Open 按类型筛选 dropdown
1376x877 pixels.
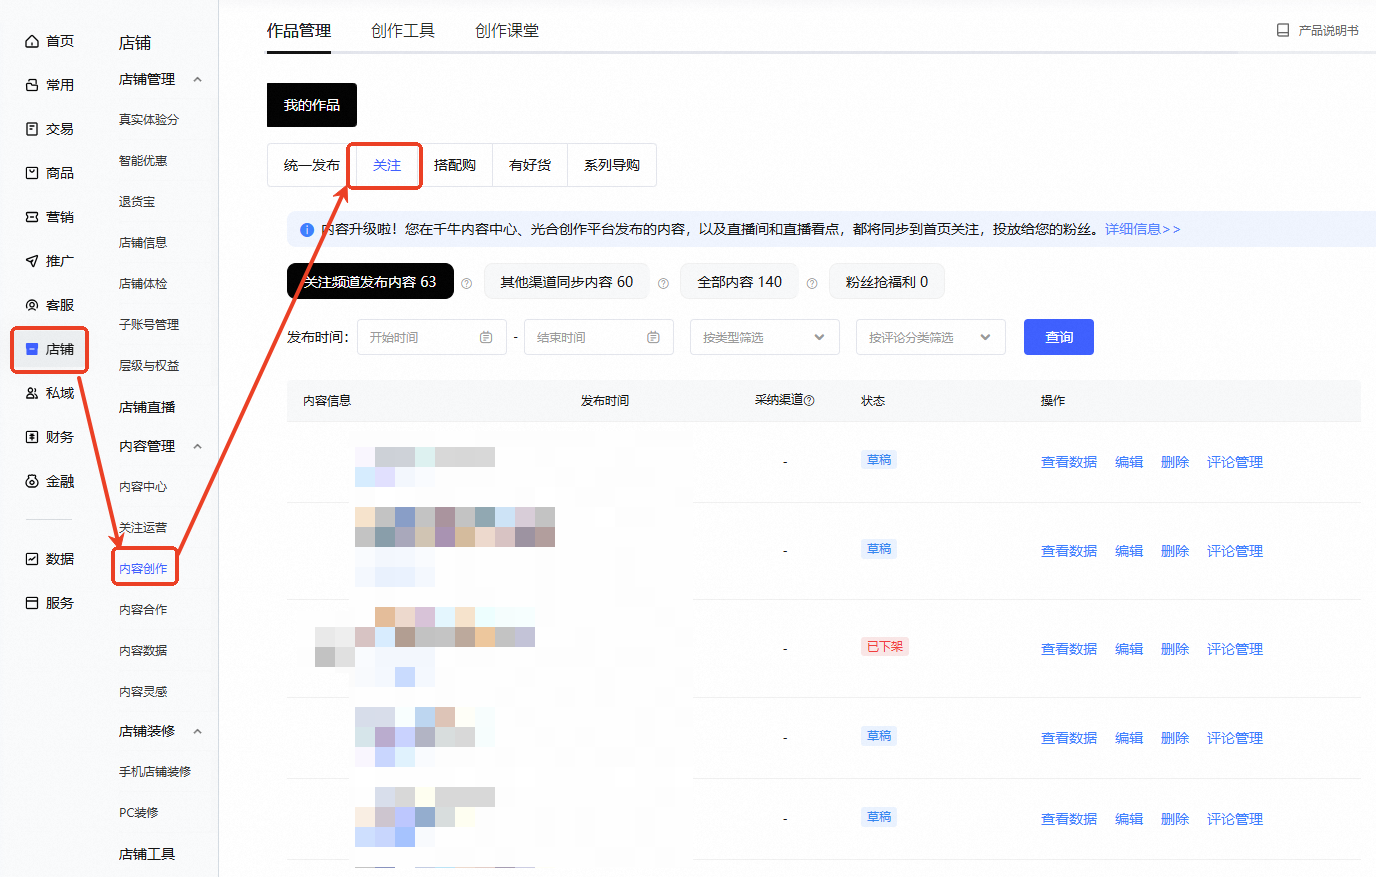pos(765,337)
